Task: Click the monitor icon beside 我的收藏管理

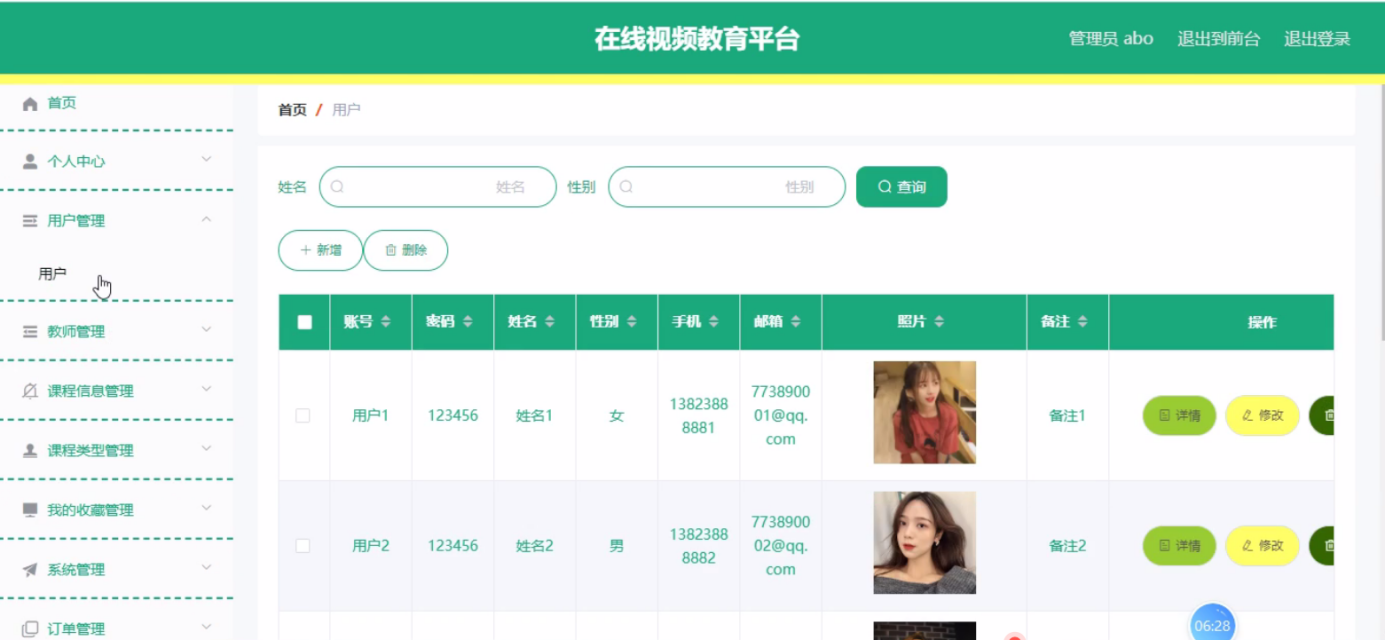Action: point(30,510)
